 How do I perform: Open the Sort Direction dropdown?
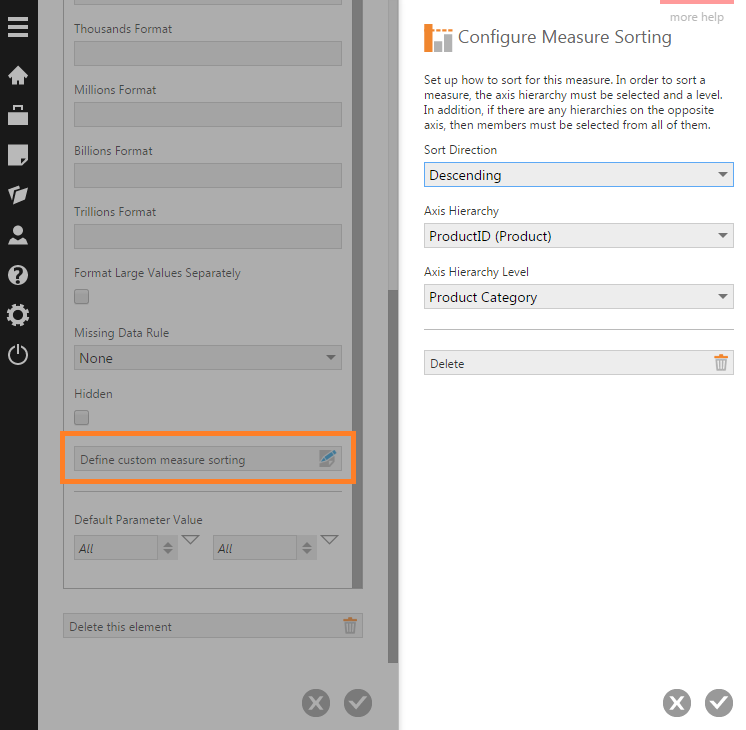point(579,175)
